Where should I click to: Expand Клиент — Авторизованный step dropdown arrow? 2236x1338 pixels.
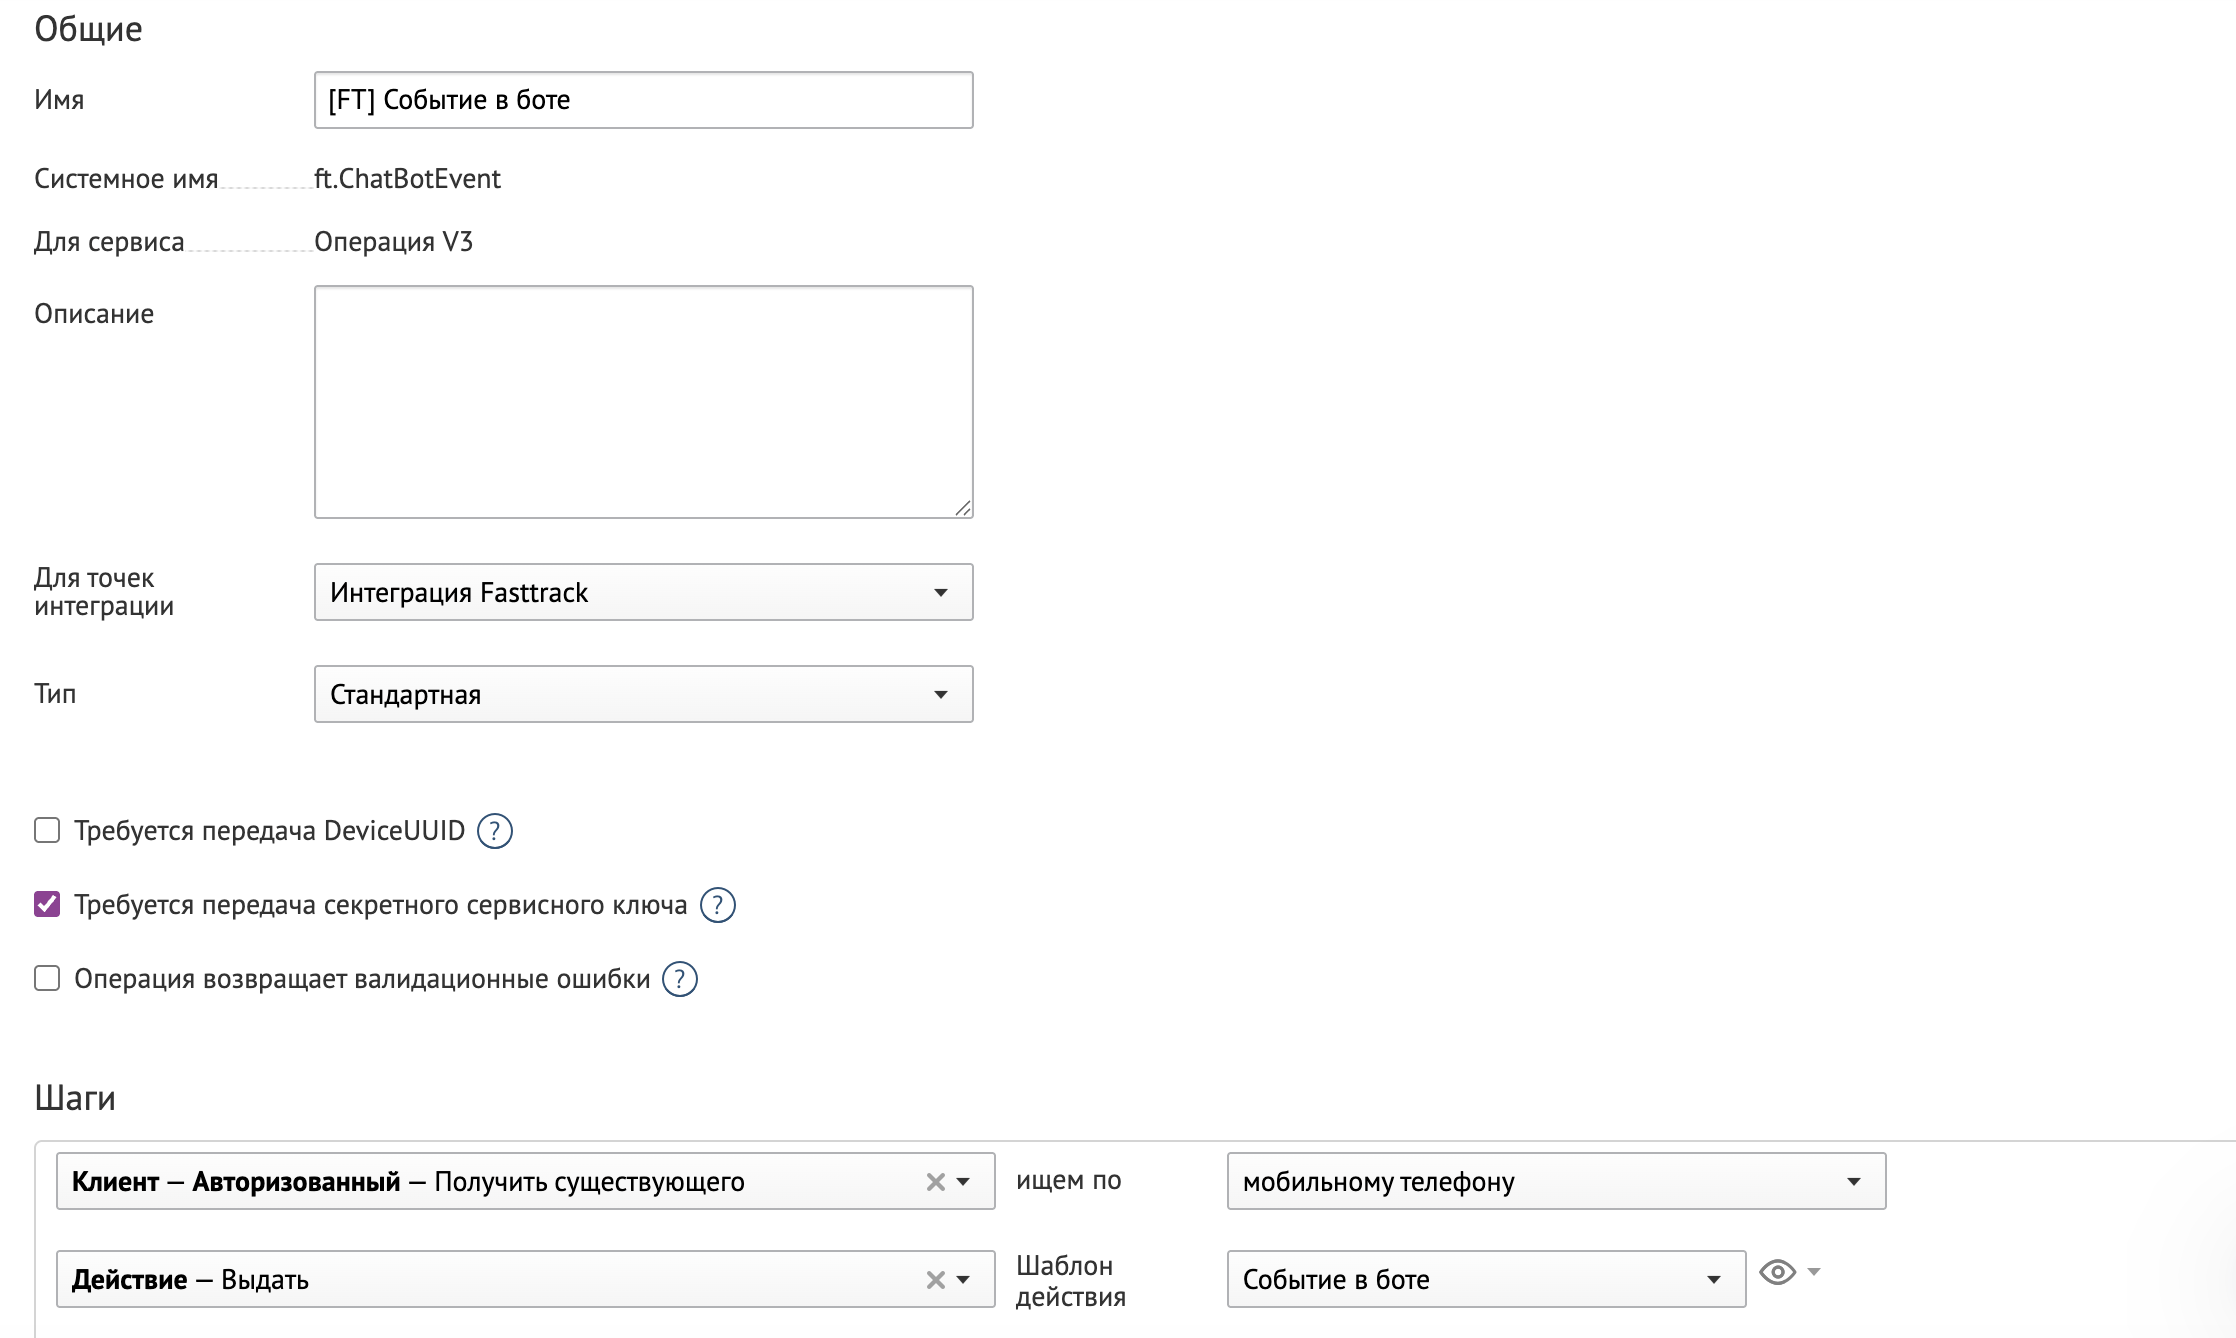pyautogui.click(x=963, y=1182)
